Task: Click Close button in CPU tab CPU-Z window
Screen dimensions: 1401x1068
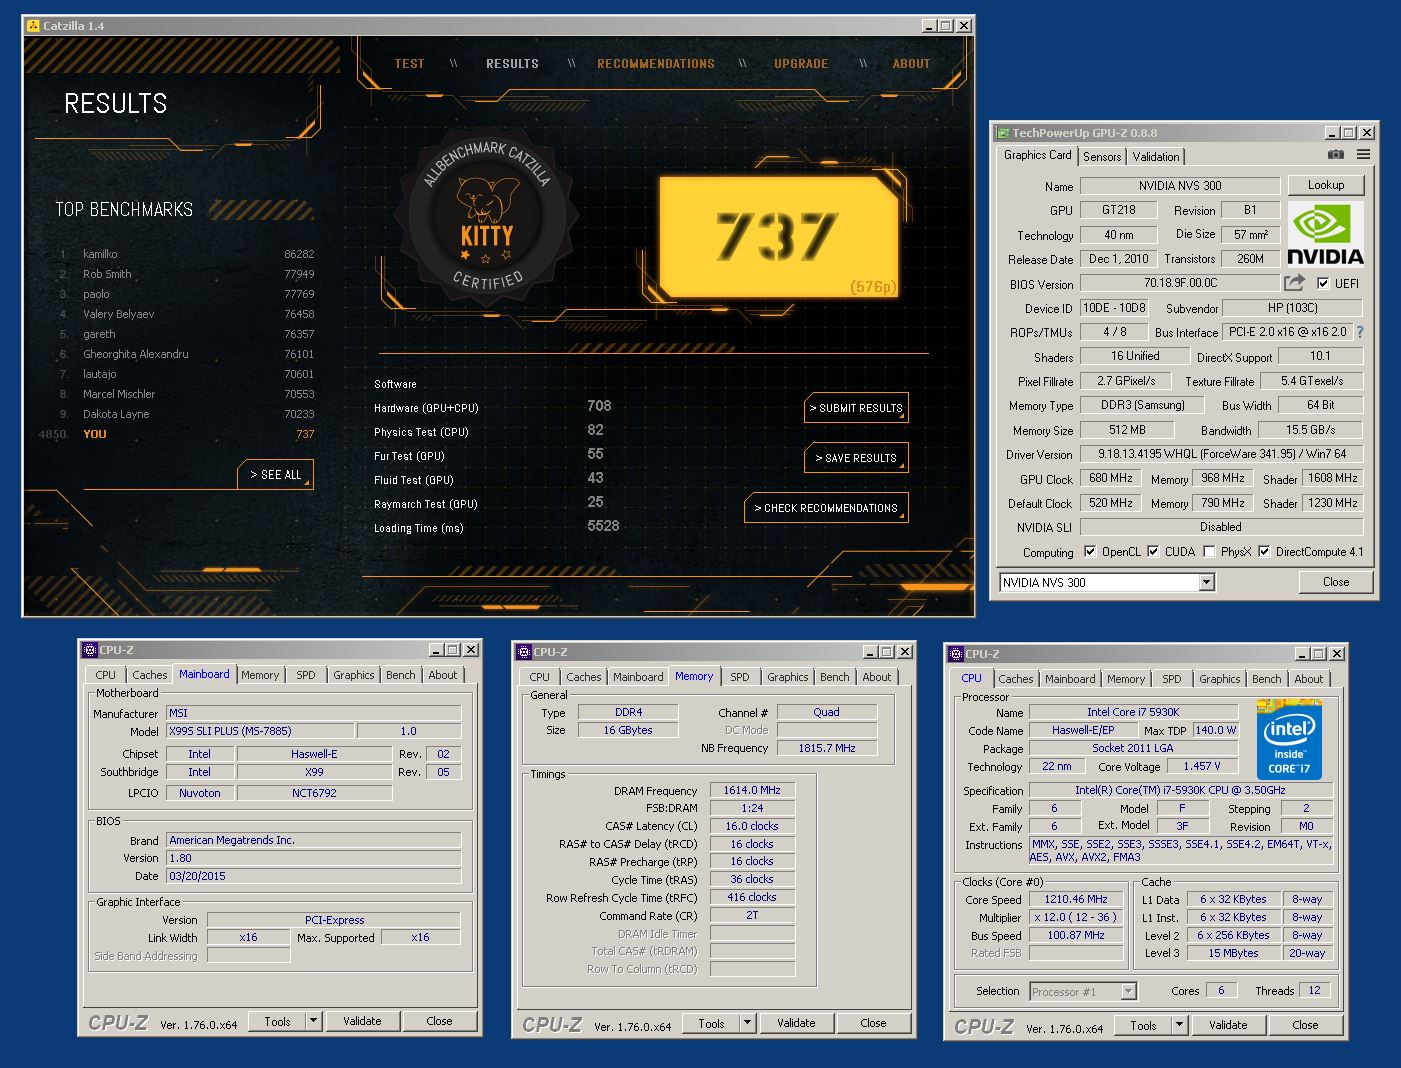Action: tap(1305, 1025)
